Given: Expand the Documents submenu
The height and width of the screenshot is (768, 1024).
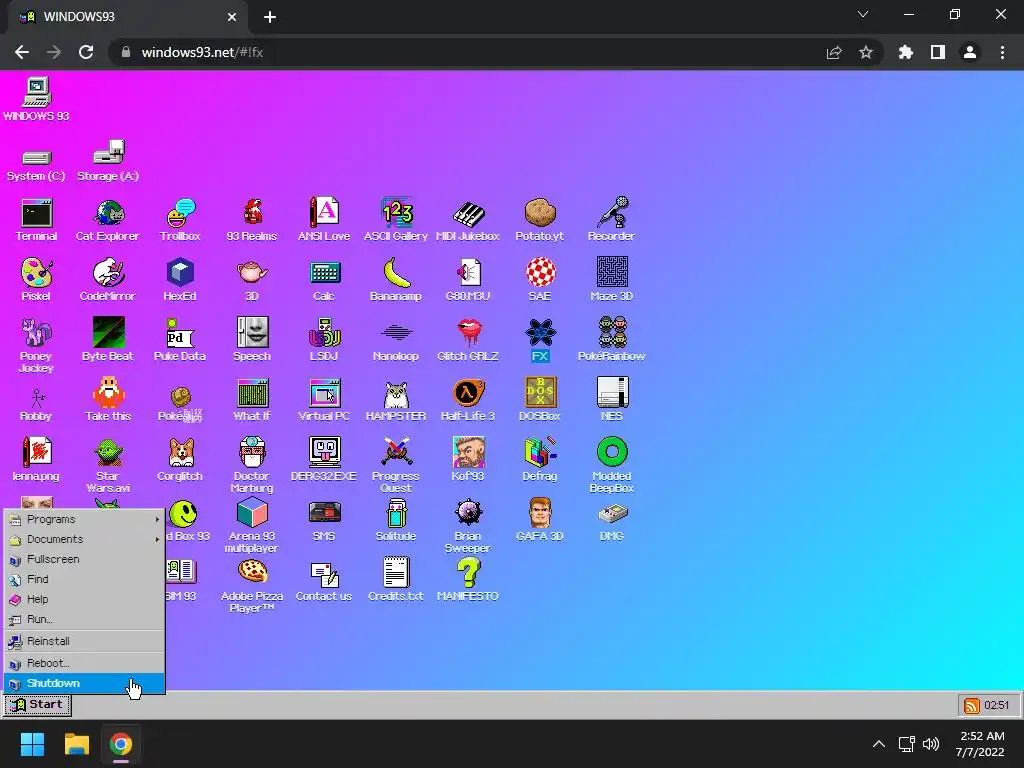Looking at the screenshot, I should click(x=84, y=539).
